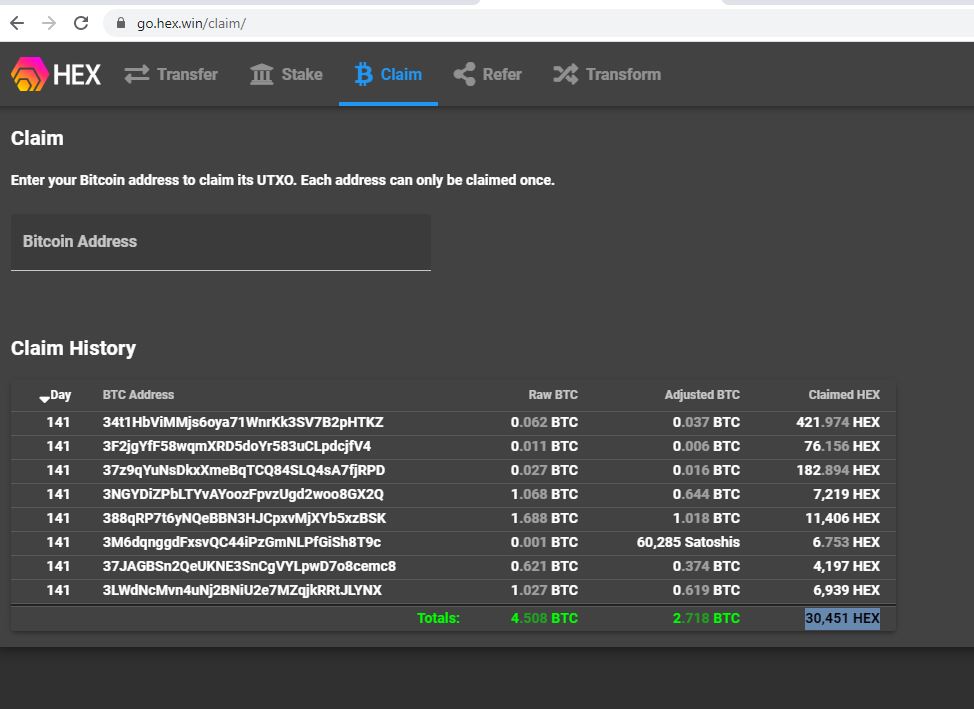The width and height of the screenshot is (974, 709).
Task: Click the 1.688 BTC raw value
Action: click(x=544, y=518)
